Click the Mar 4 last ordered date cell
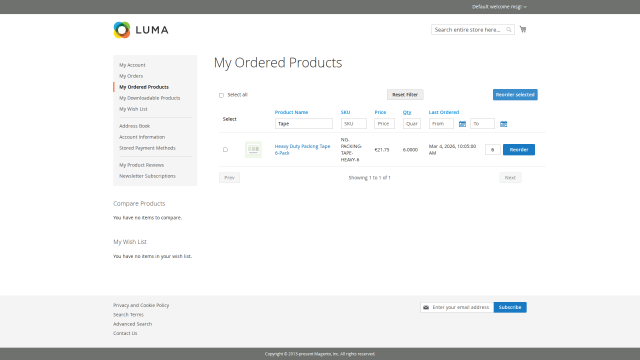 tap(452, 150)
